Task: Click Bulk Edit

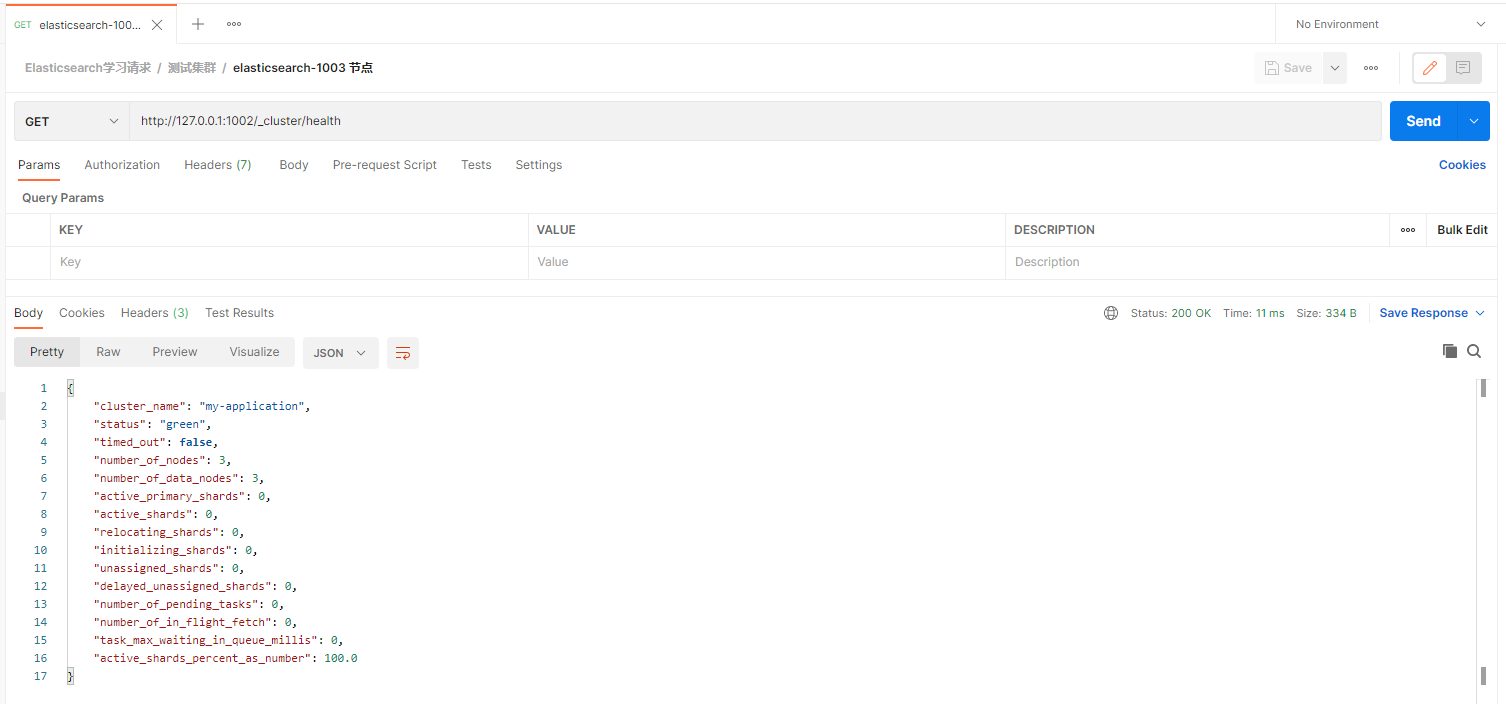Action: tap(1462, 230)
